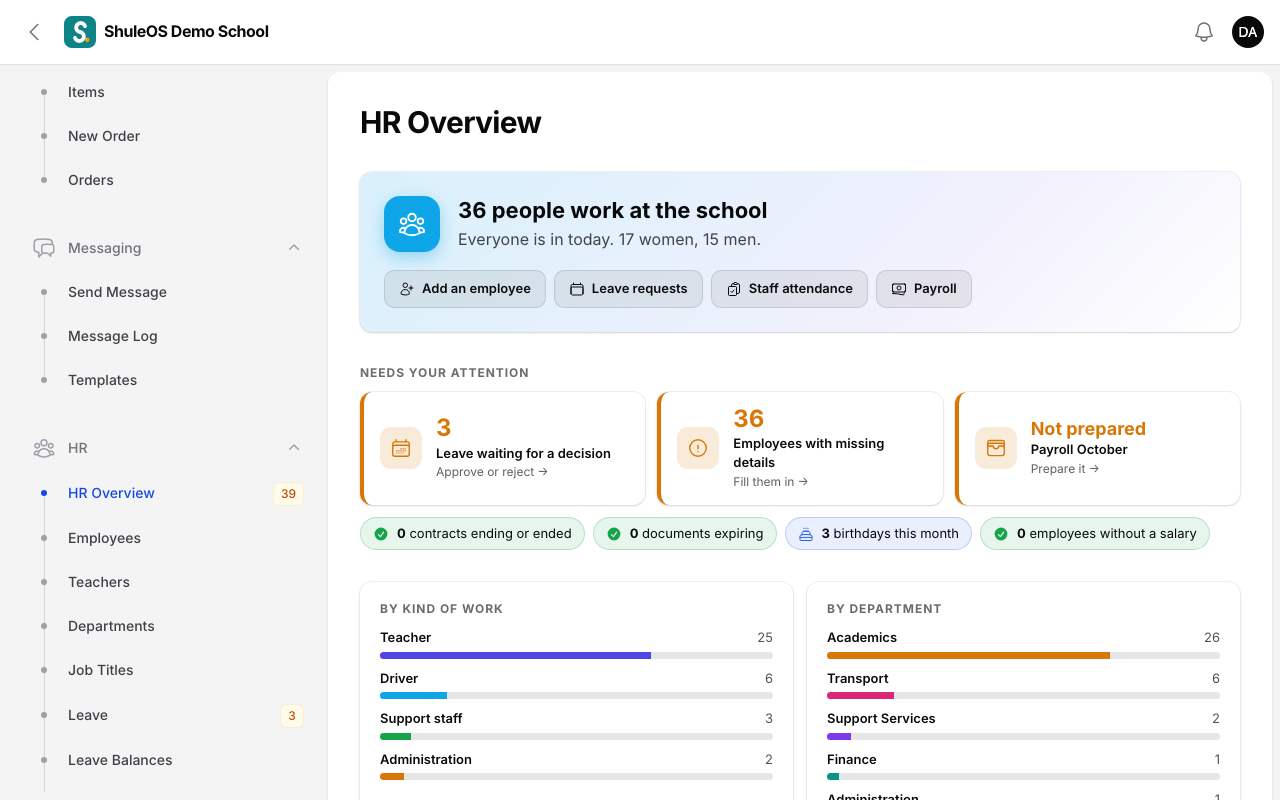This screenshot has width=1280, height=800.
Task: Open the Orders page
Action: click(x=91, y=180)
